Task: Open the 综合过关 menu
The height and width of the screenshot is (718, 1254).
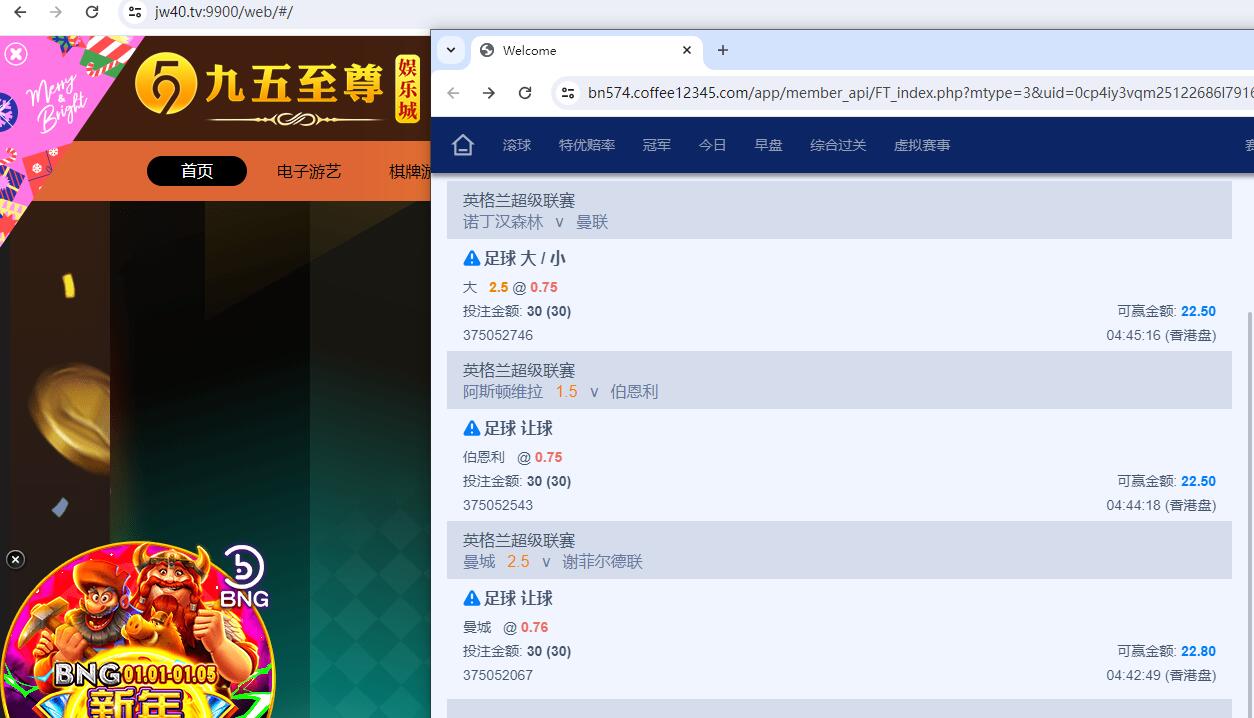Action: click(838, 145)
